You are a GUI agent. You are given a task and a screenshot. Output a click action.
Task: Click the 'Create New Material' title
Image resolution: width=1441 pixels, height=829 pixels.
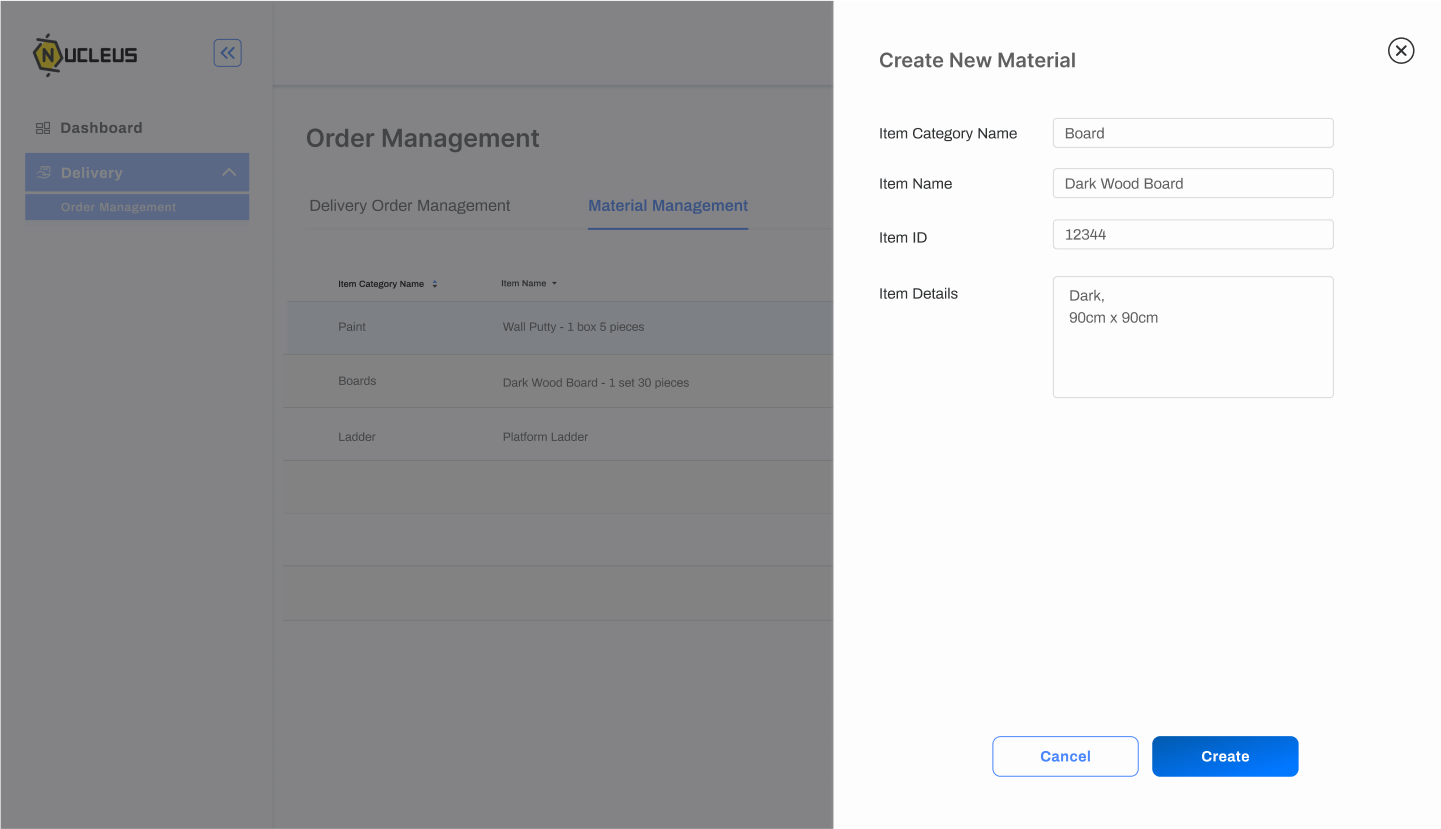pyautogui.click(x=977, y=60)
